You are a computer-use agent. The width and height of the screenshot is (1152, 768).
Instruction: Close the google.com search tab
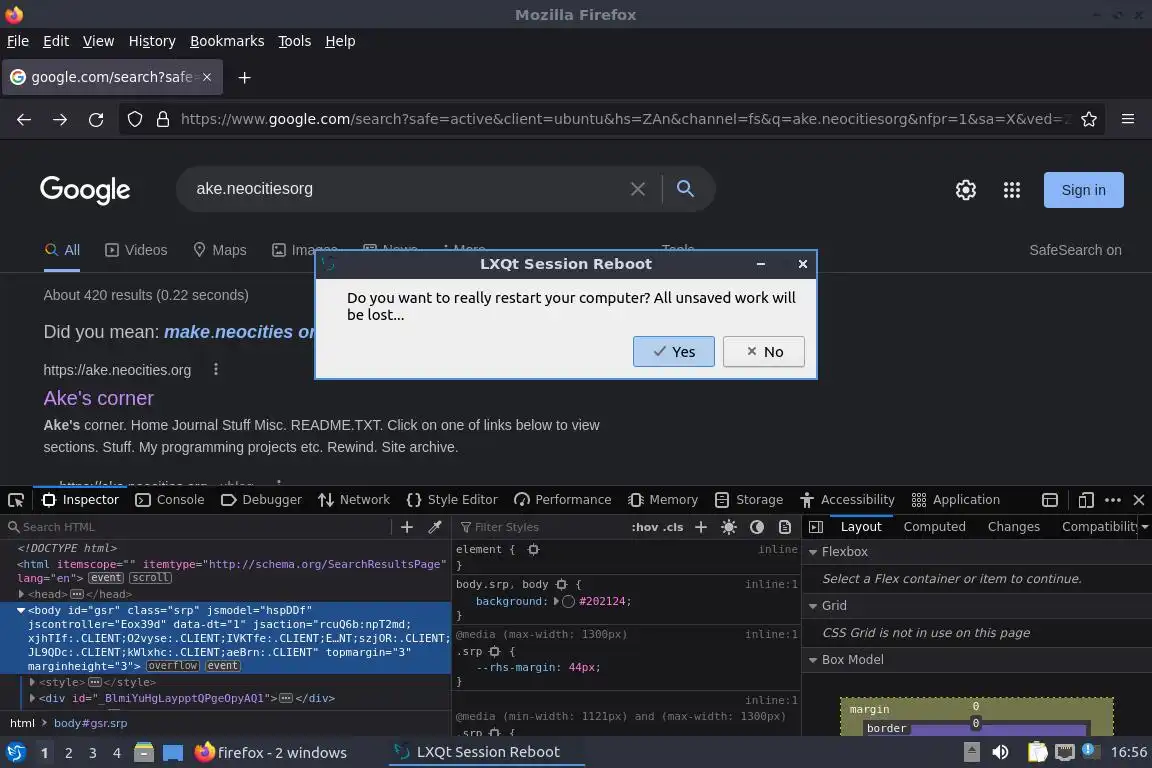pyautogui.click(x=207, y=77)
